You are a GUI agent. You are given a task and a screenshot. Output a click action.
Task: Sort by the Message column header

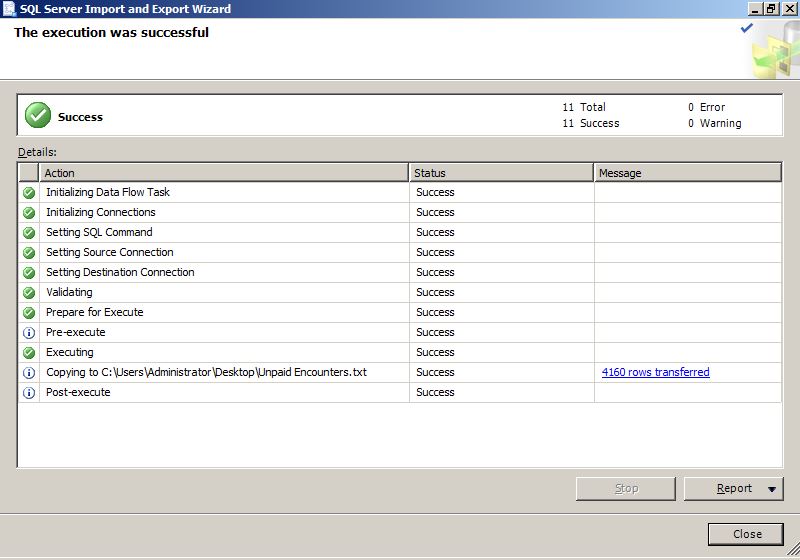tap(688, 172)
